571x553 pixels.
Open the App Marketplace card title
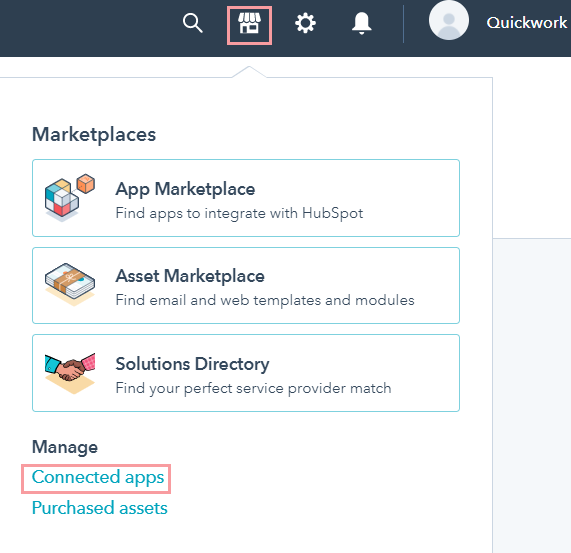[185, 189]
